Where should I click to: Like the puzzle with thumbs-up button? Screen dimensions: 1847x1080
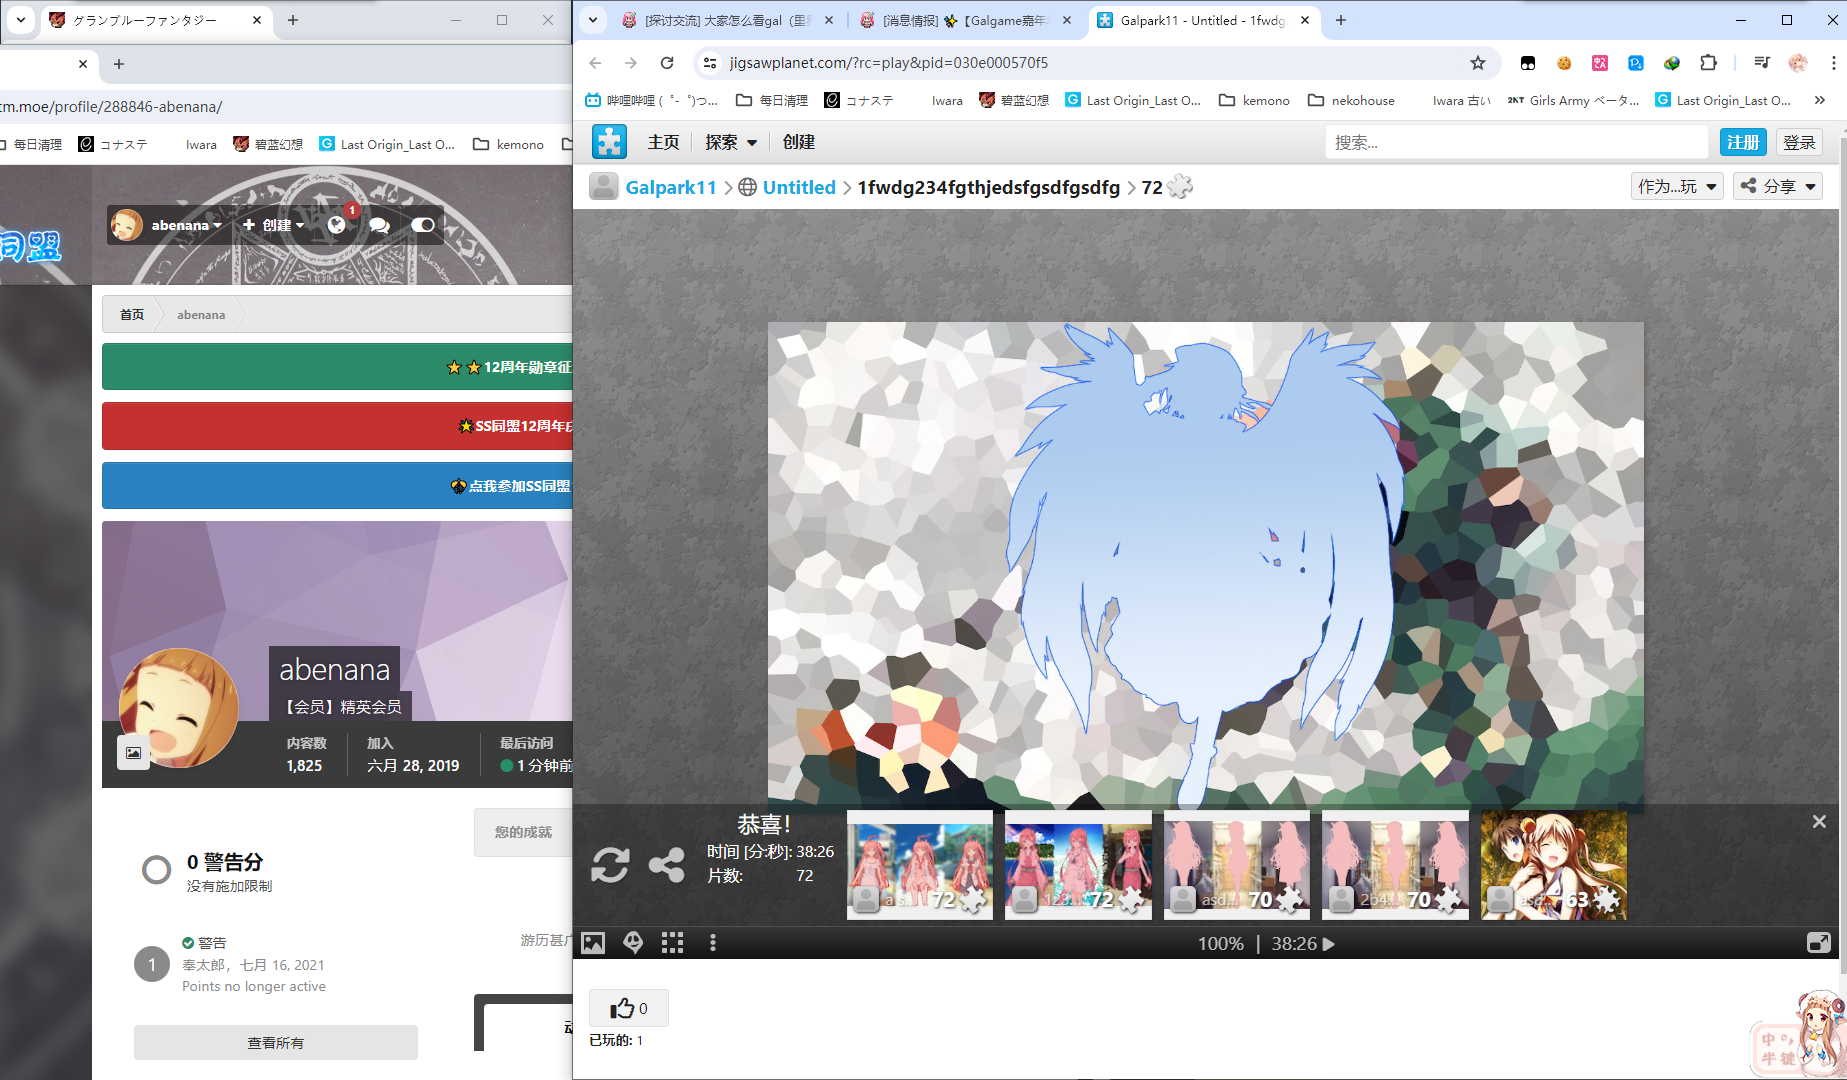click(x=629, y=1008)
